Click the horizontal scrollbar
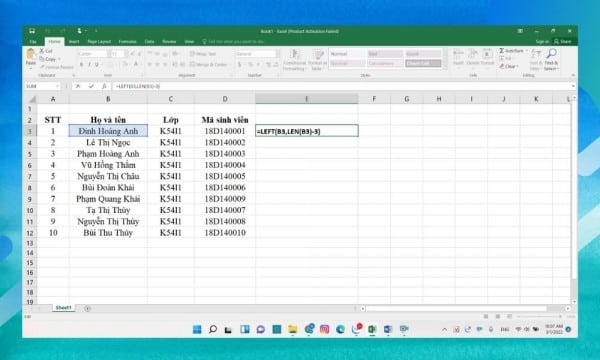Screen dimensions: 600x360 click(x=456, y=309)
